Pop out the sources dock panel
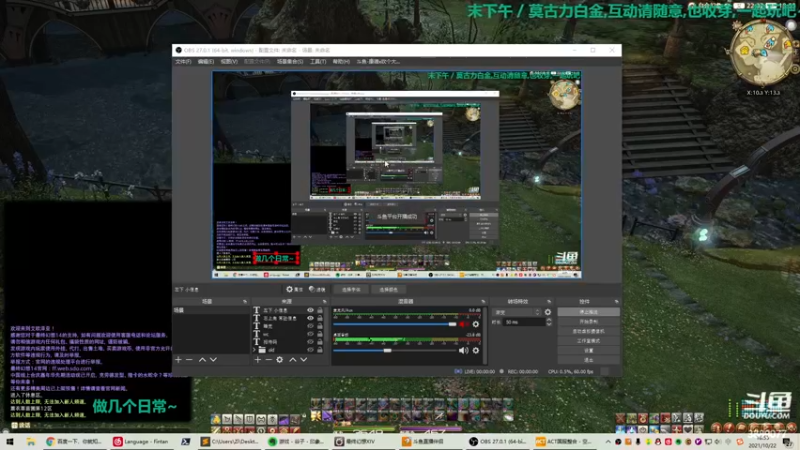800x450 pixels. tap(324, 302)
